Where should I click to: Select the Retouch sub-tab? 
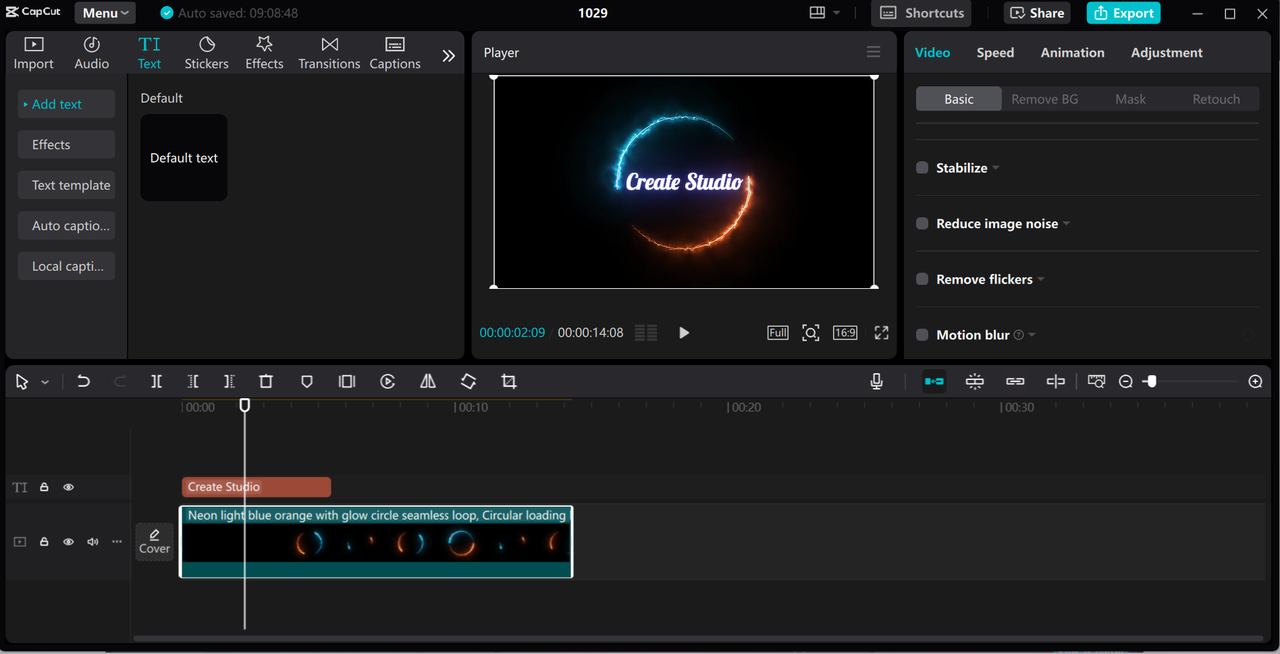(x=1216, y=99)
